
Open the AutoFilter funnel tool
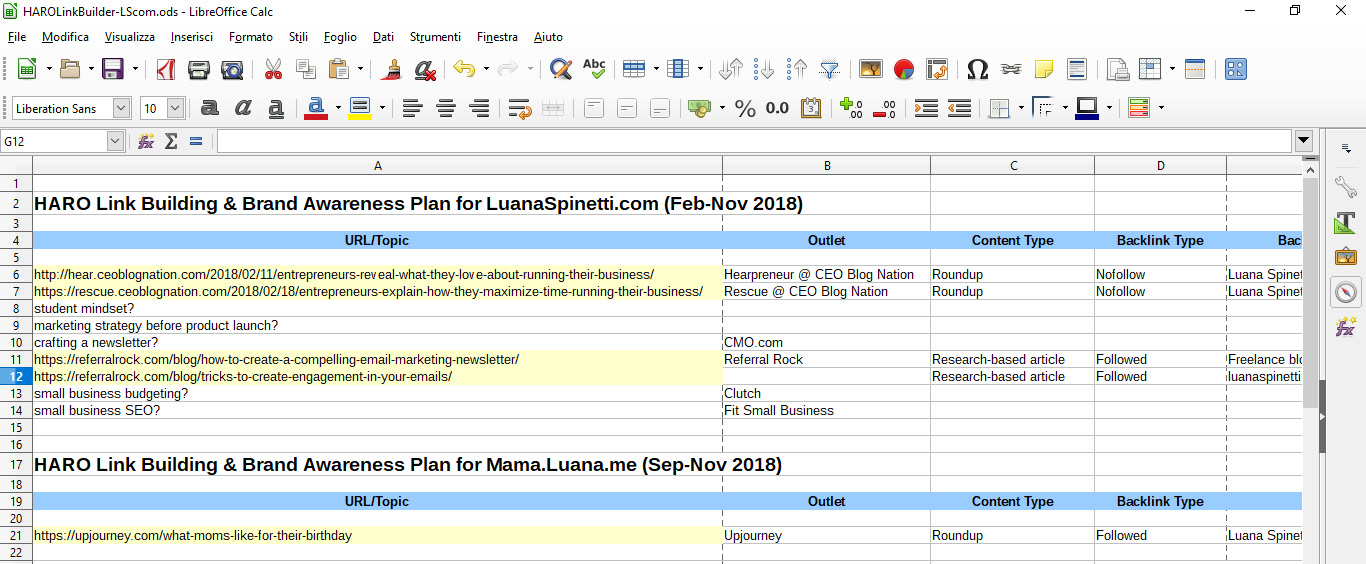pyautogui.click(x=829, y=69)
